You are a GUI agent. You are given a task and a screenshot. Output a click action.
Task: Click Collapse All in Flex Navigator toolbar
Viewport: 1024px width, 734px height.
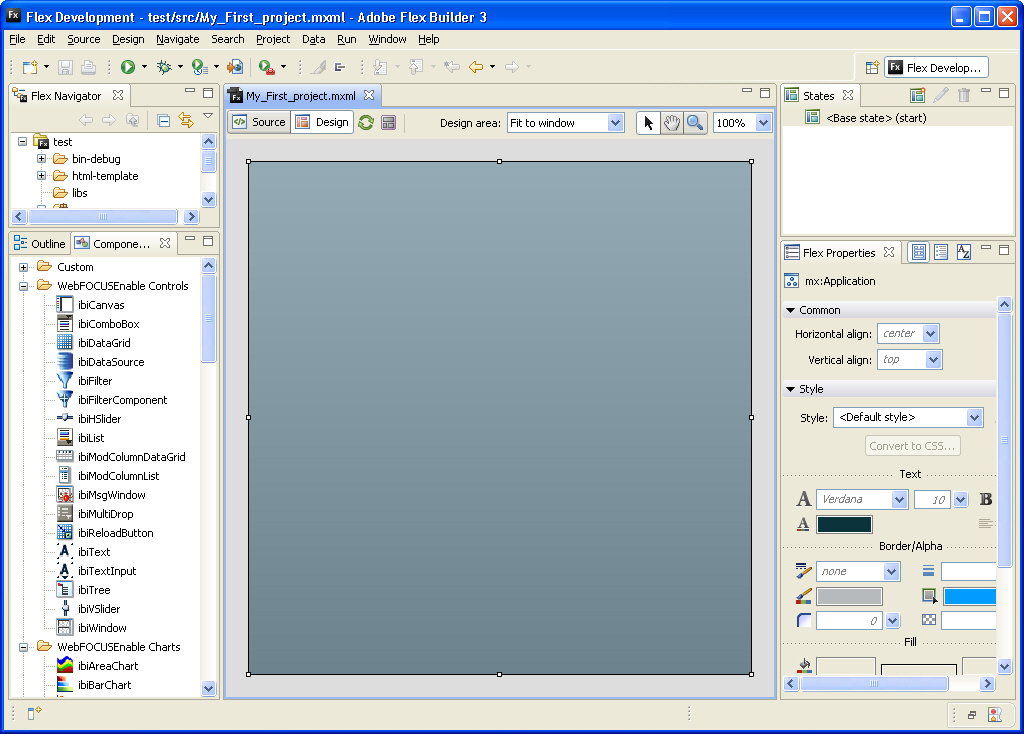[x=164, y=120]
